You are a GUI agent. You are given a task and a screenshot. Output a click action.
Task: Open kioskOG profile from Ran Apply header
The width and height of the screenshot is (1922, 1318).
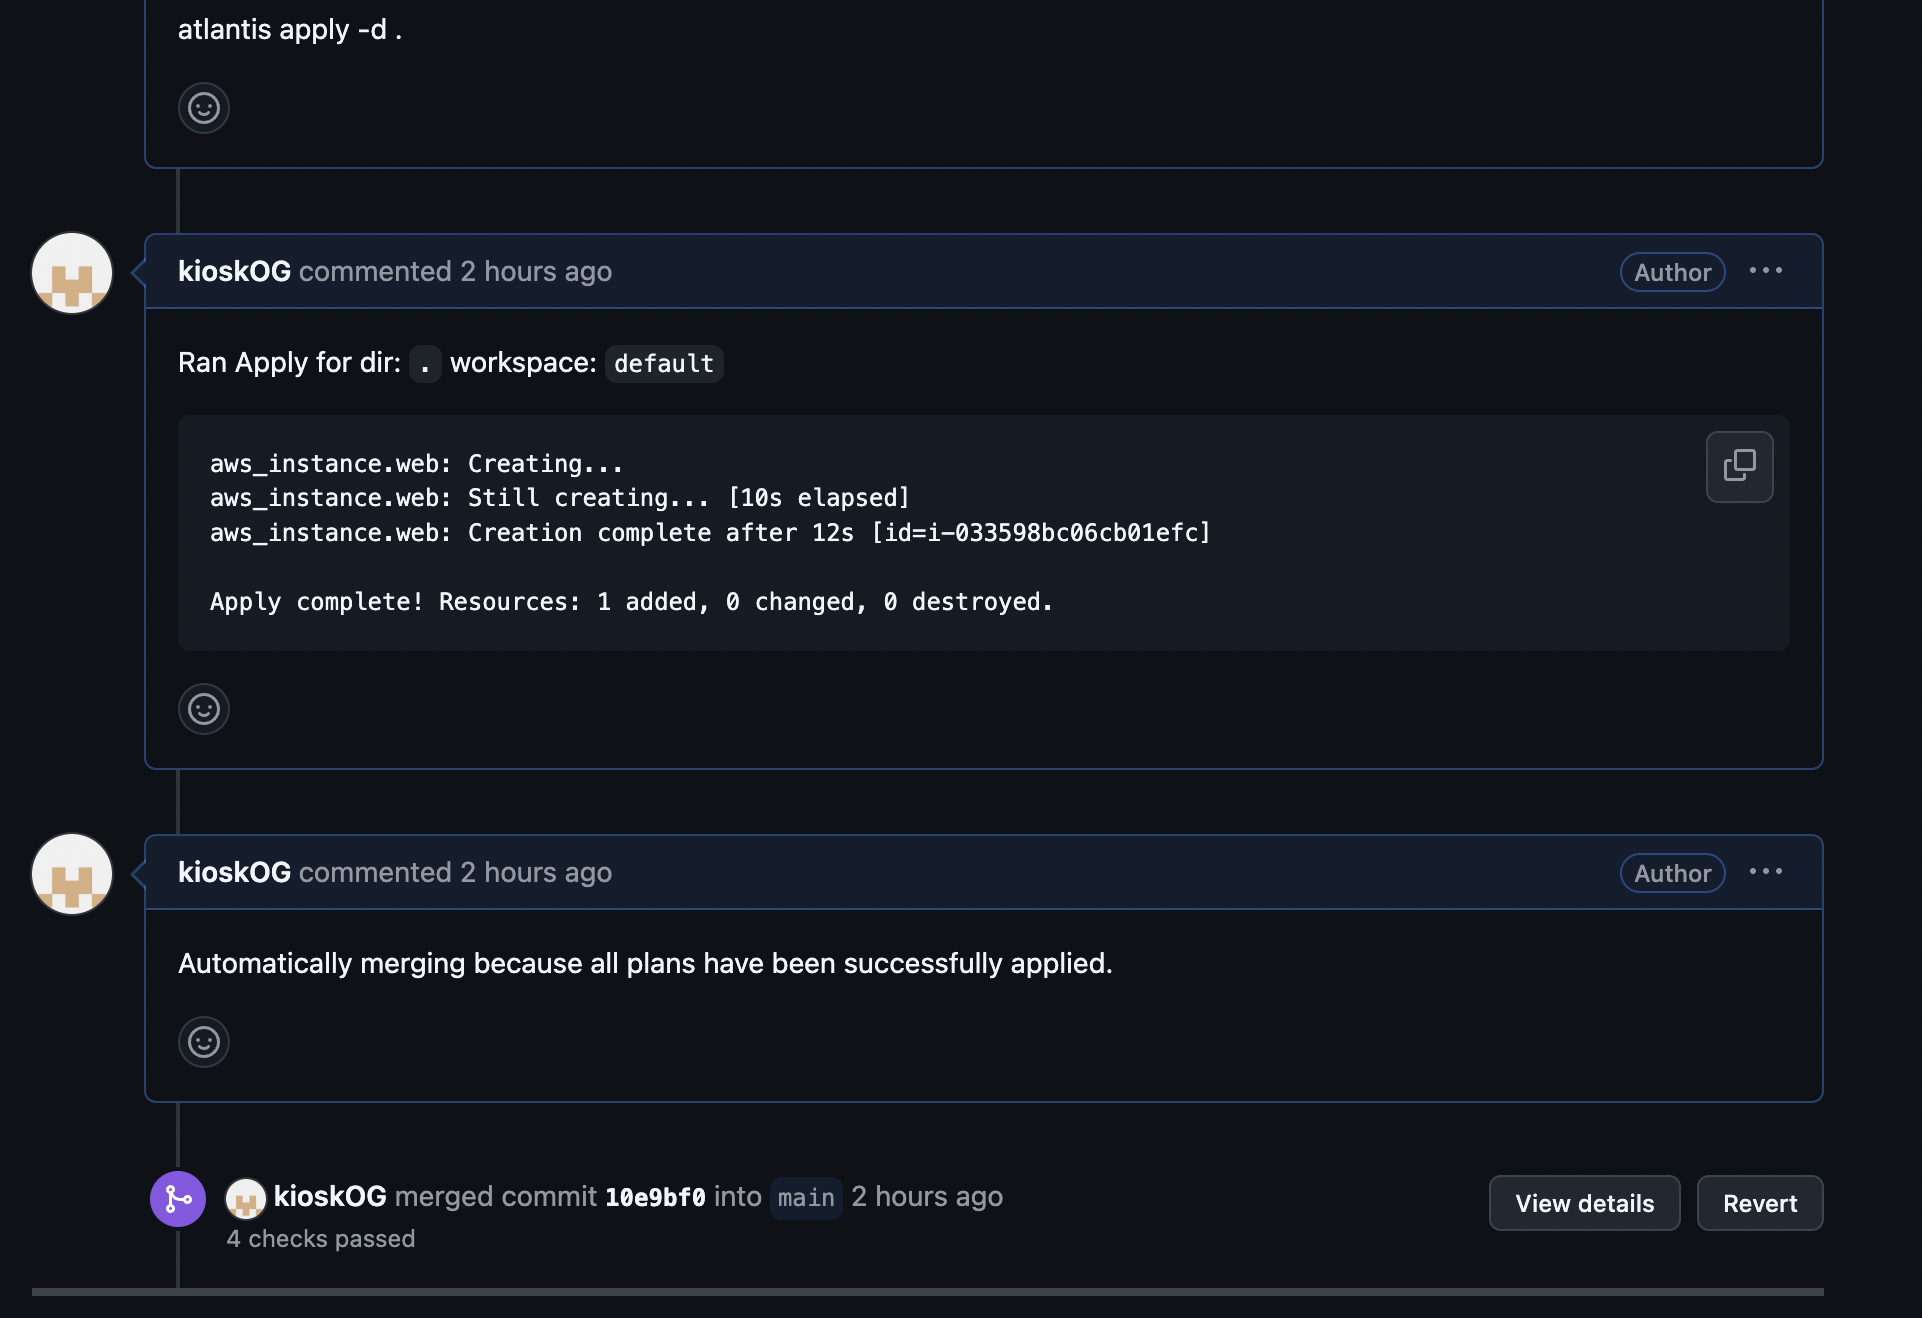[234, 271]
